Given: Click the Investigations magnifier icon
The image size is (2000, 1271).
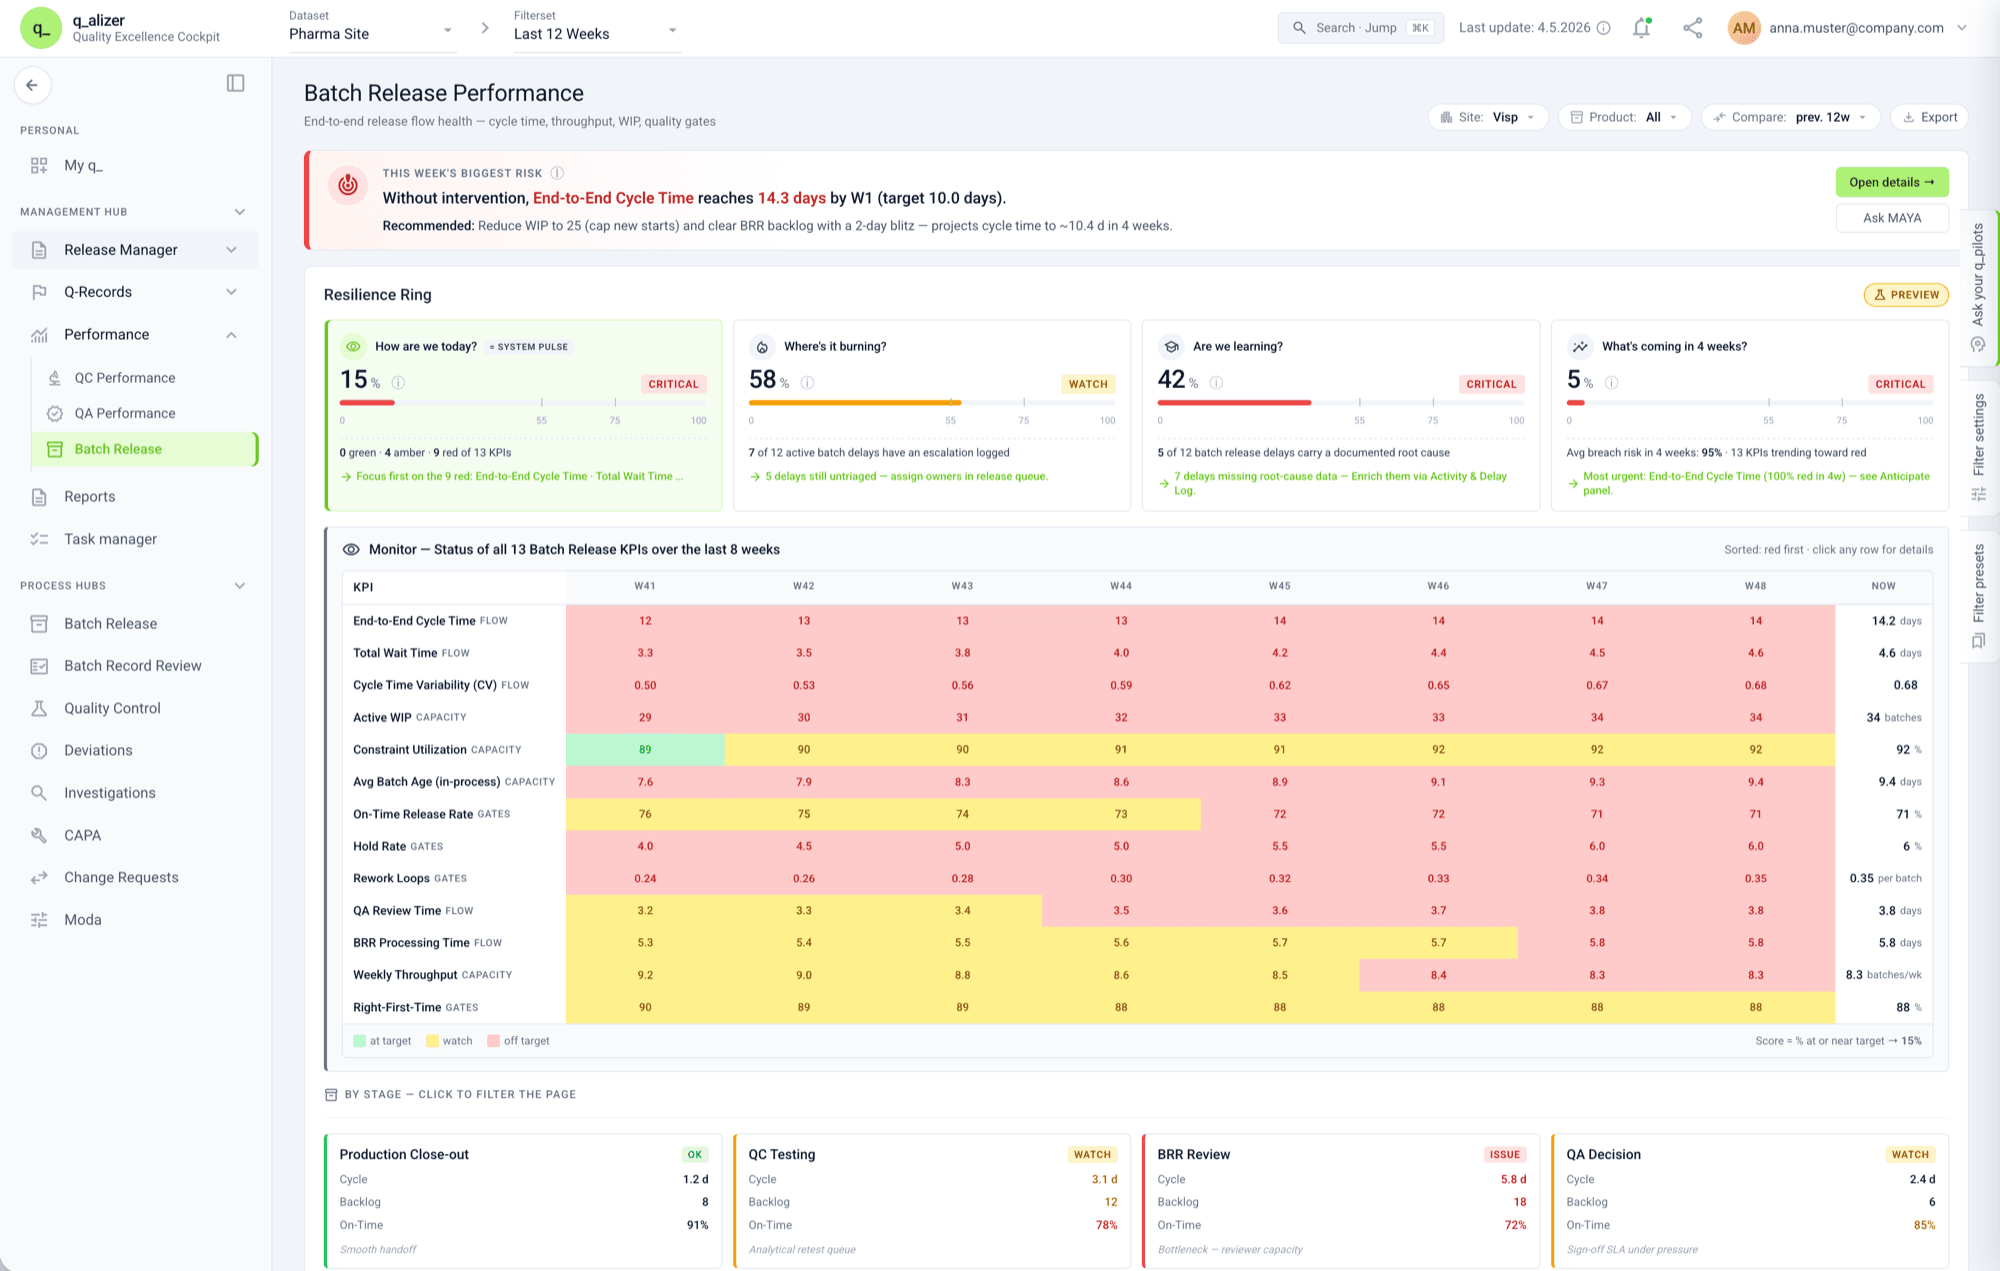Looking at the screenshot, I should pyautogui.click(x=39, y=792).
